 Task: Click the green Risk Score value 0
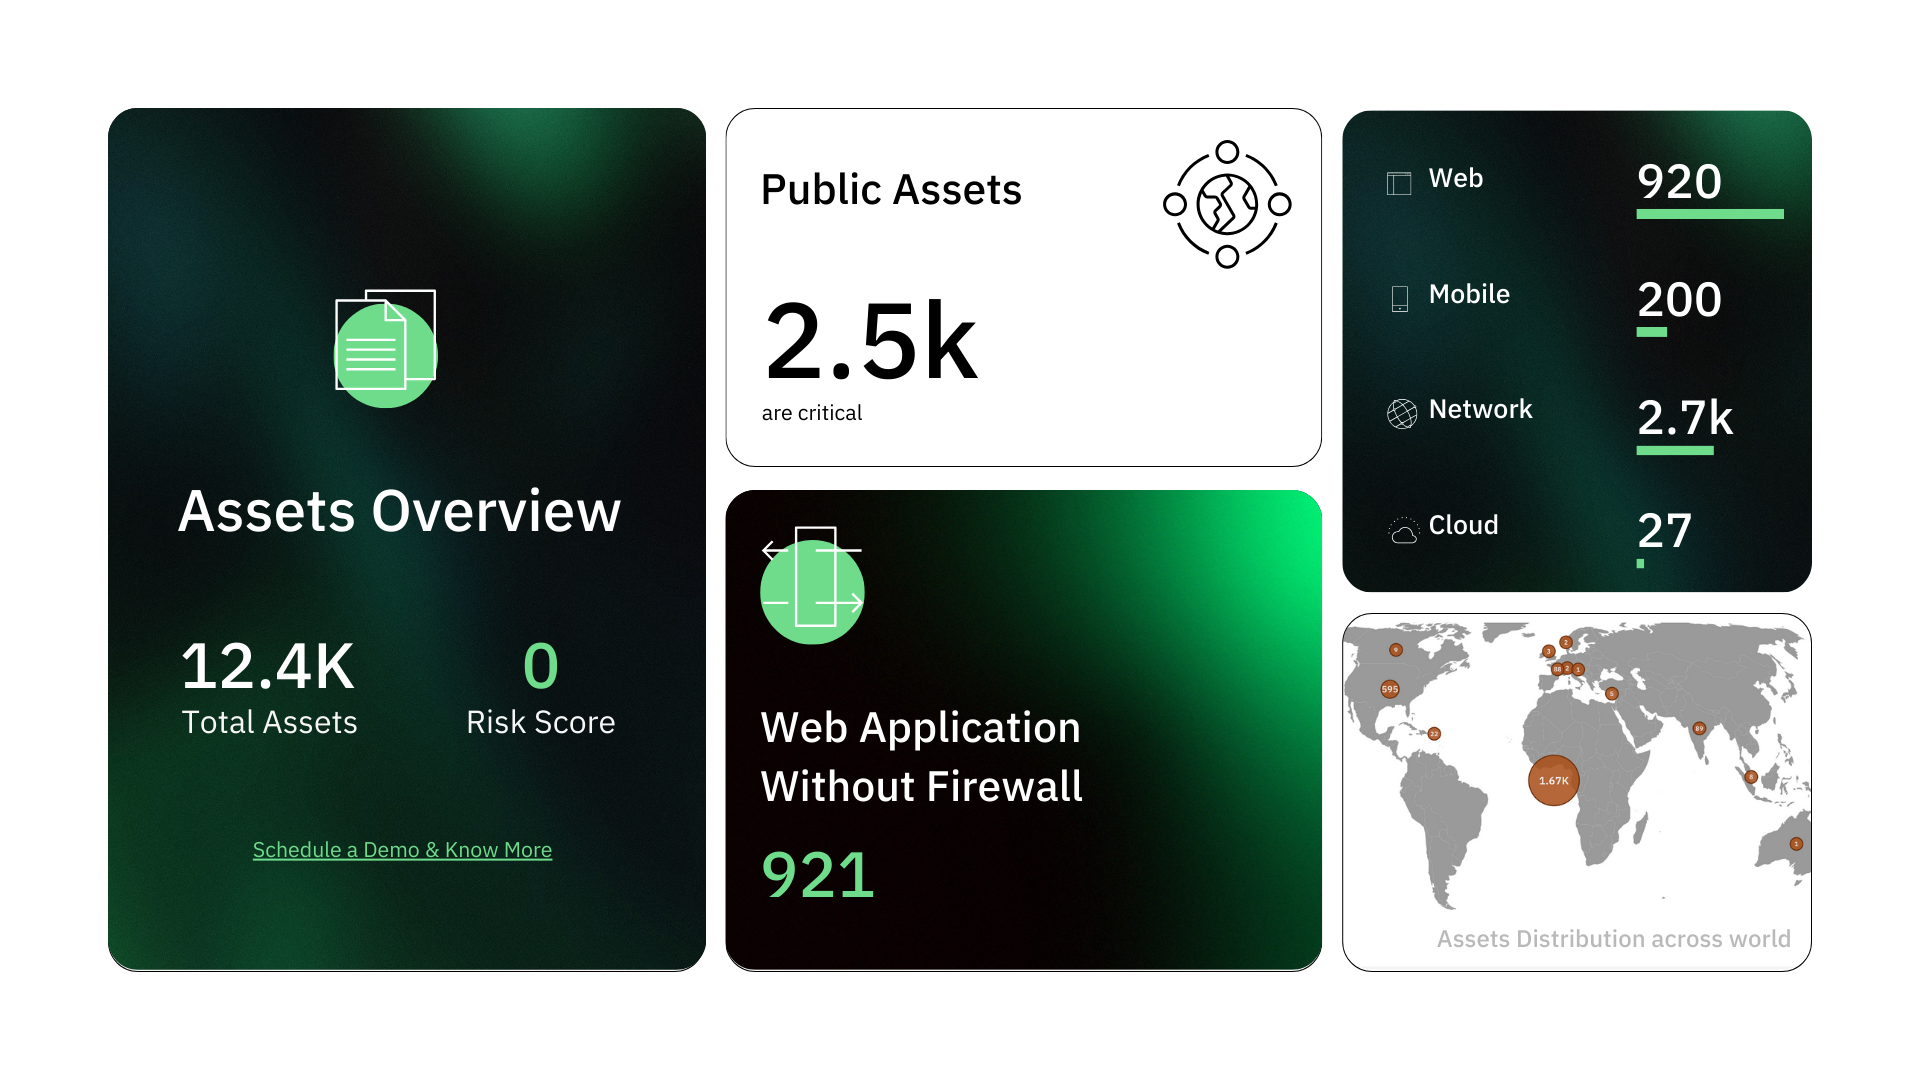(x=540, y=667)
